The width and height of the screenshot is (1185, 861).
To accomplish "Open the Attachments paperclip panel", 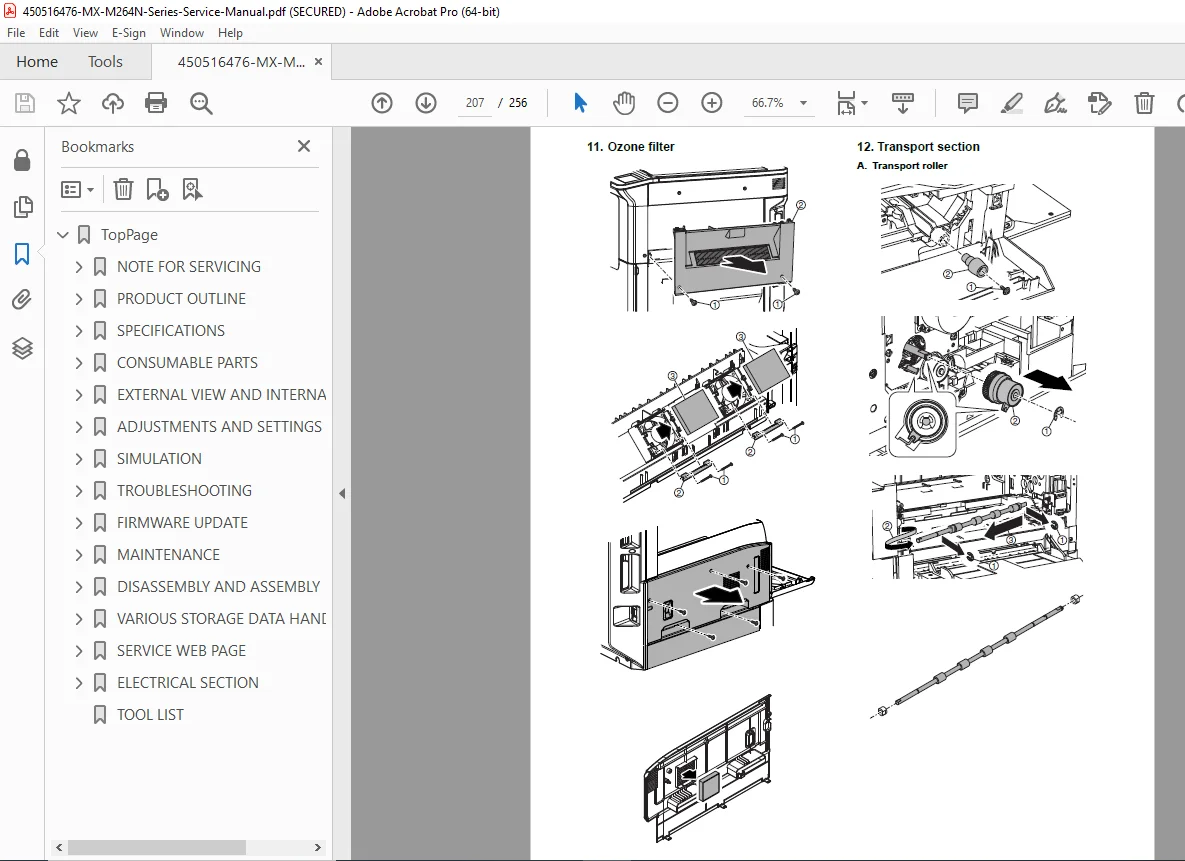I will coord(22,300).
